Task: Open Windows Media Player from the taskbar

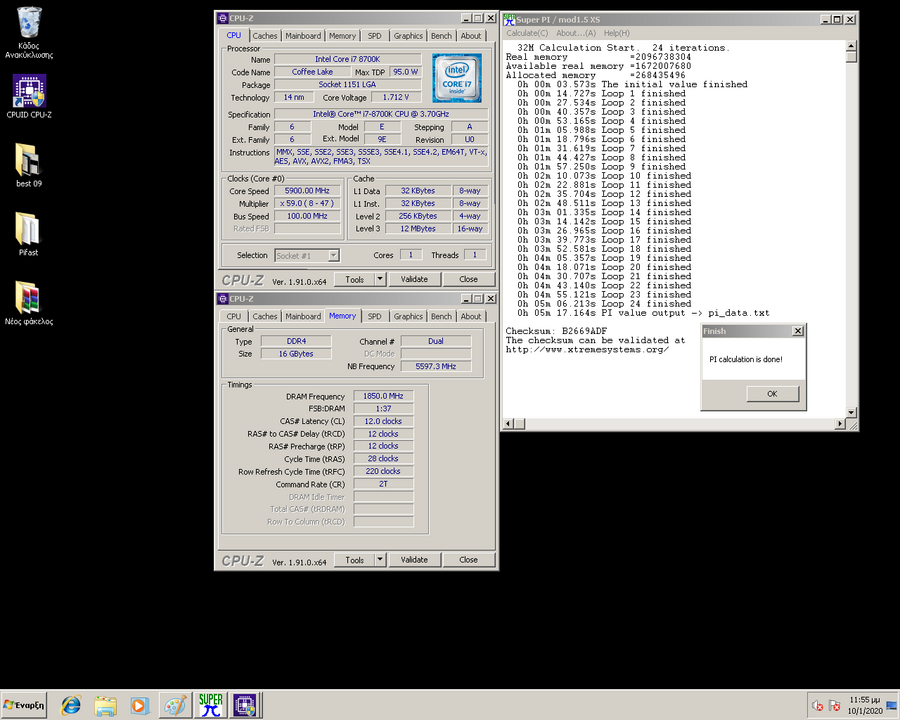Action: coord(139,705)
